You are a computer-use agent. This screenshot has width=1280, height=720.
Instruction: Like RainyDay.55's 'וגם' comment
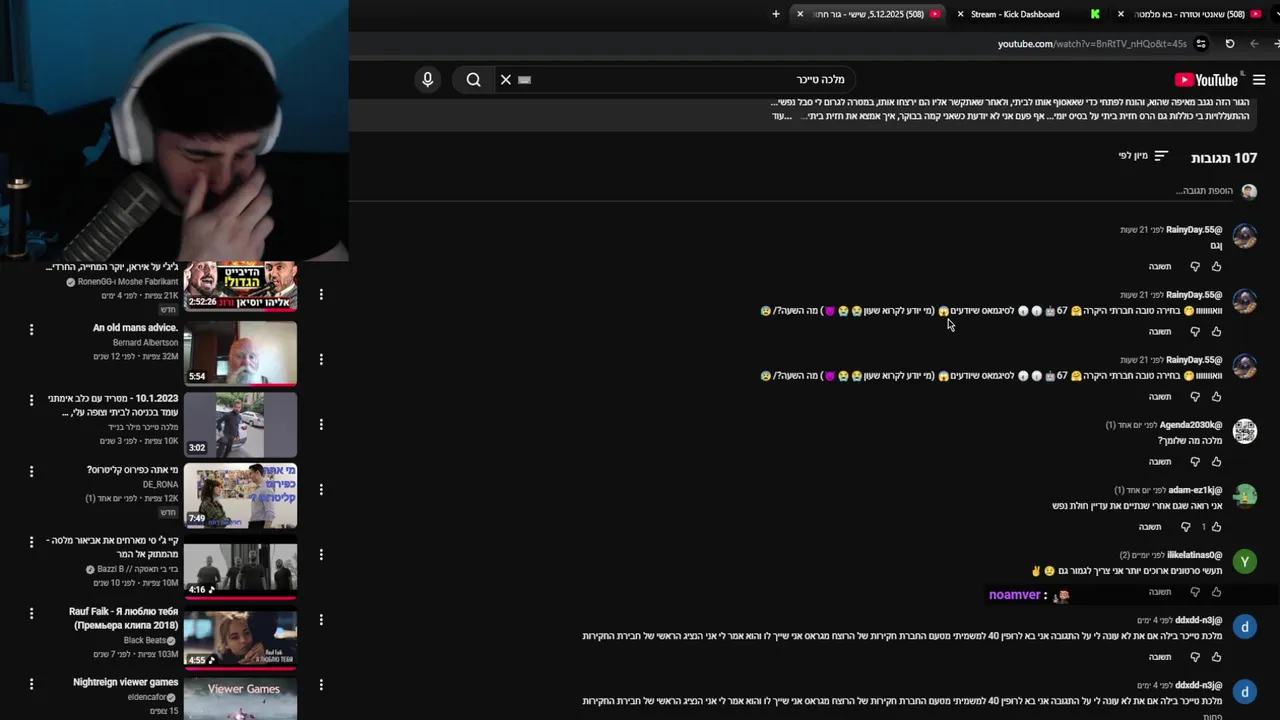point(1217,267)
